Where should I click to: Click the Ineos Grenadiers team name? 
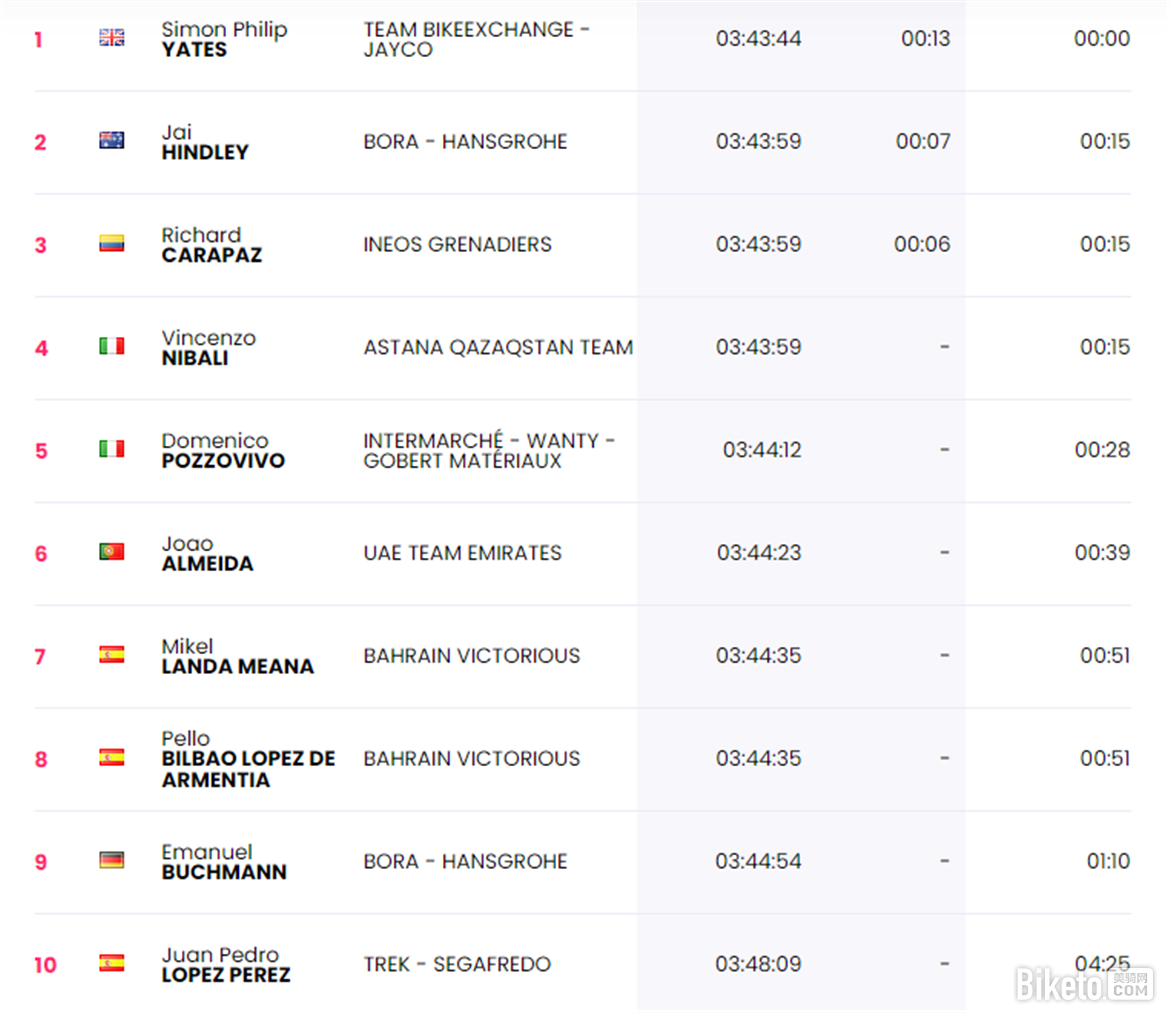(457, 244)
